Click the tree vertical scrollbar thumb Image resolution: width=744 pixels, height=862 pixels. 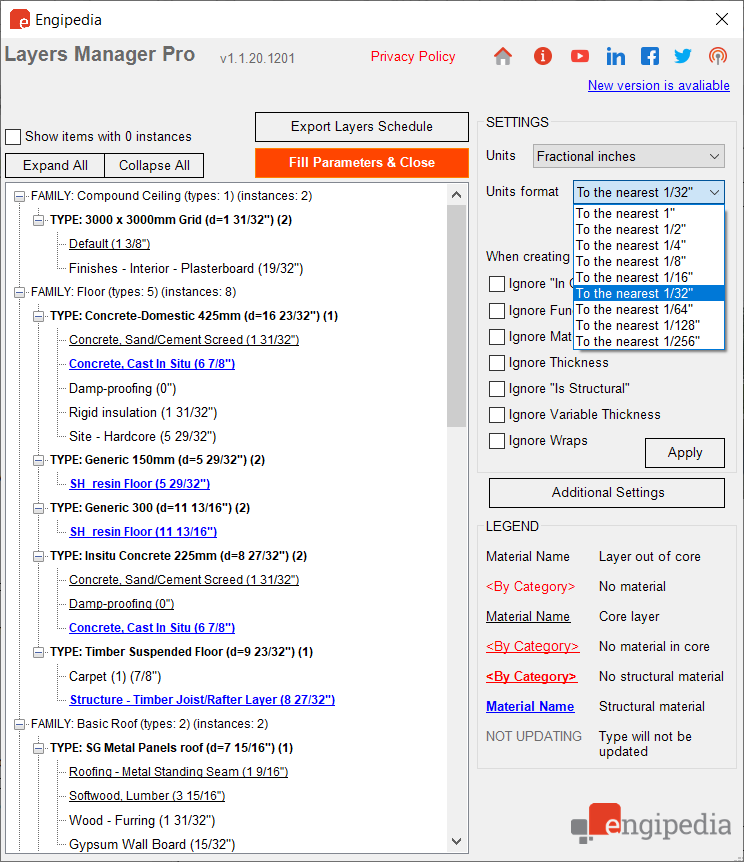[x=456, y=316]
